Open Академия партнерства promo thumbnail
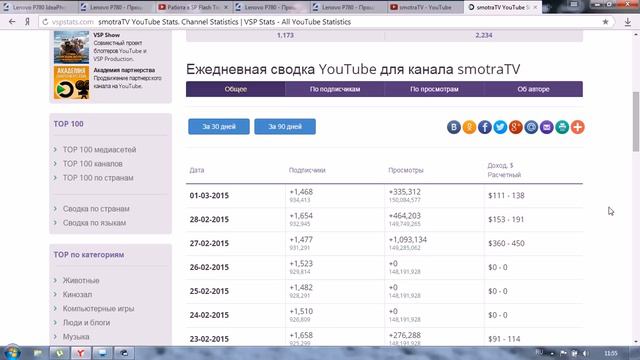Screen dimensions: 640x360 (x=71, y=82)
